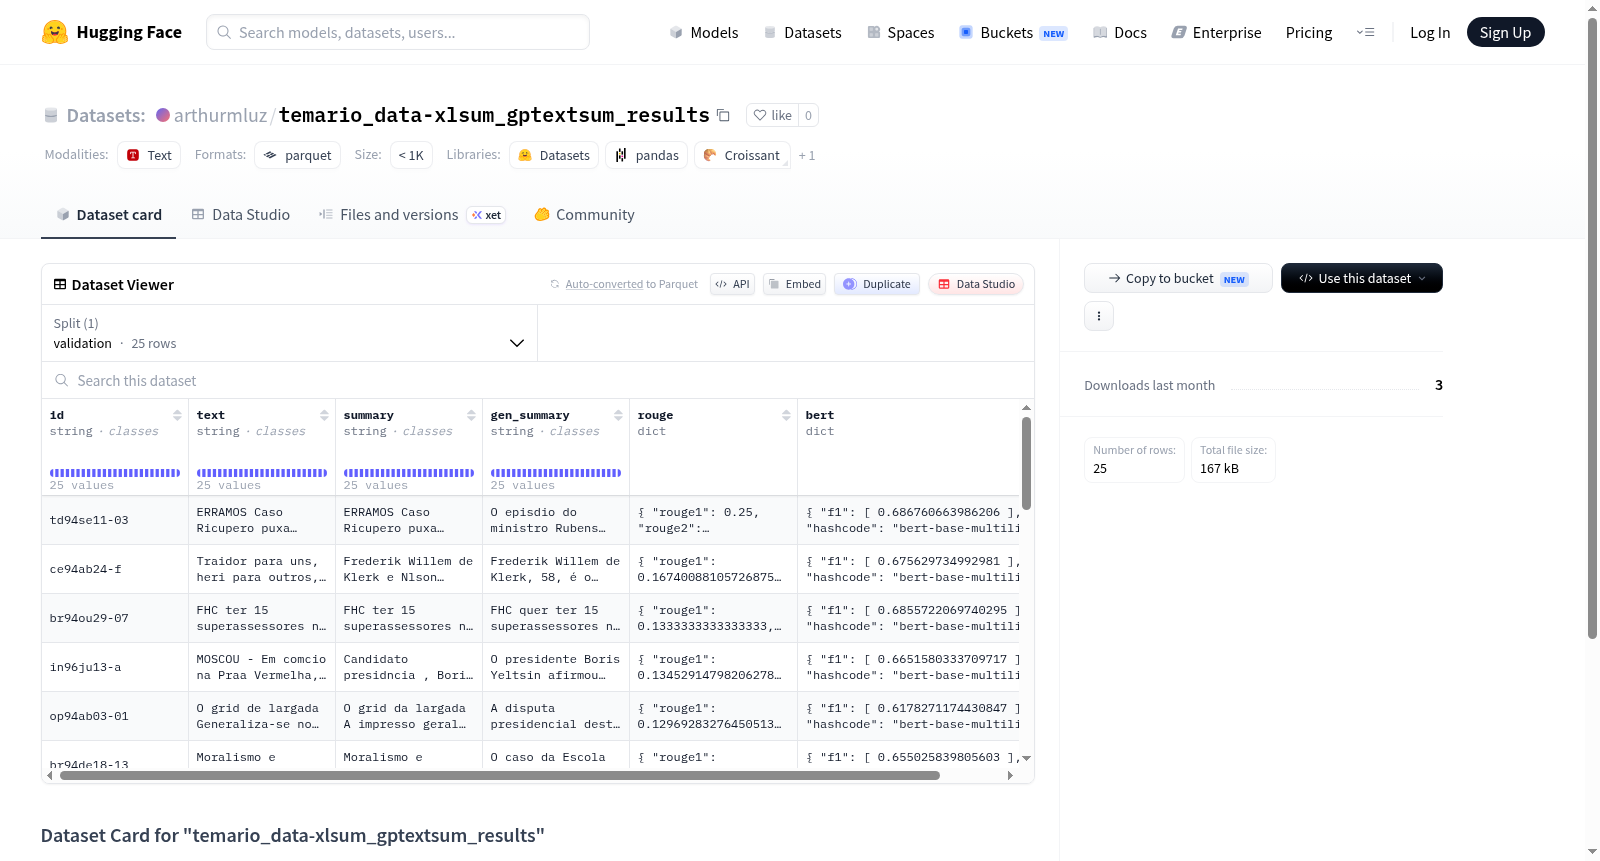Click id histogram bar

(115, 473)
